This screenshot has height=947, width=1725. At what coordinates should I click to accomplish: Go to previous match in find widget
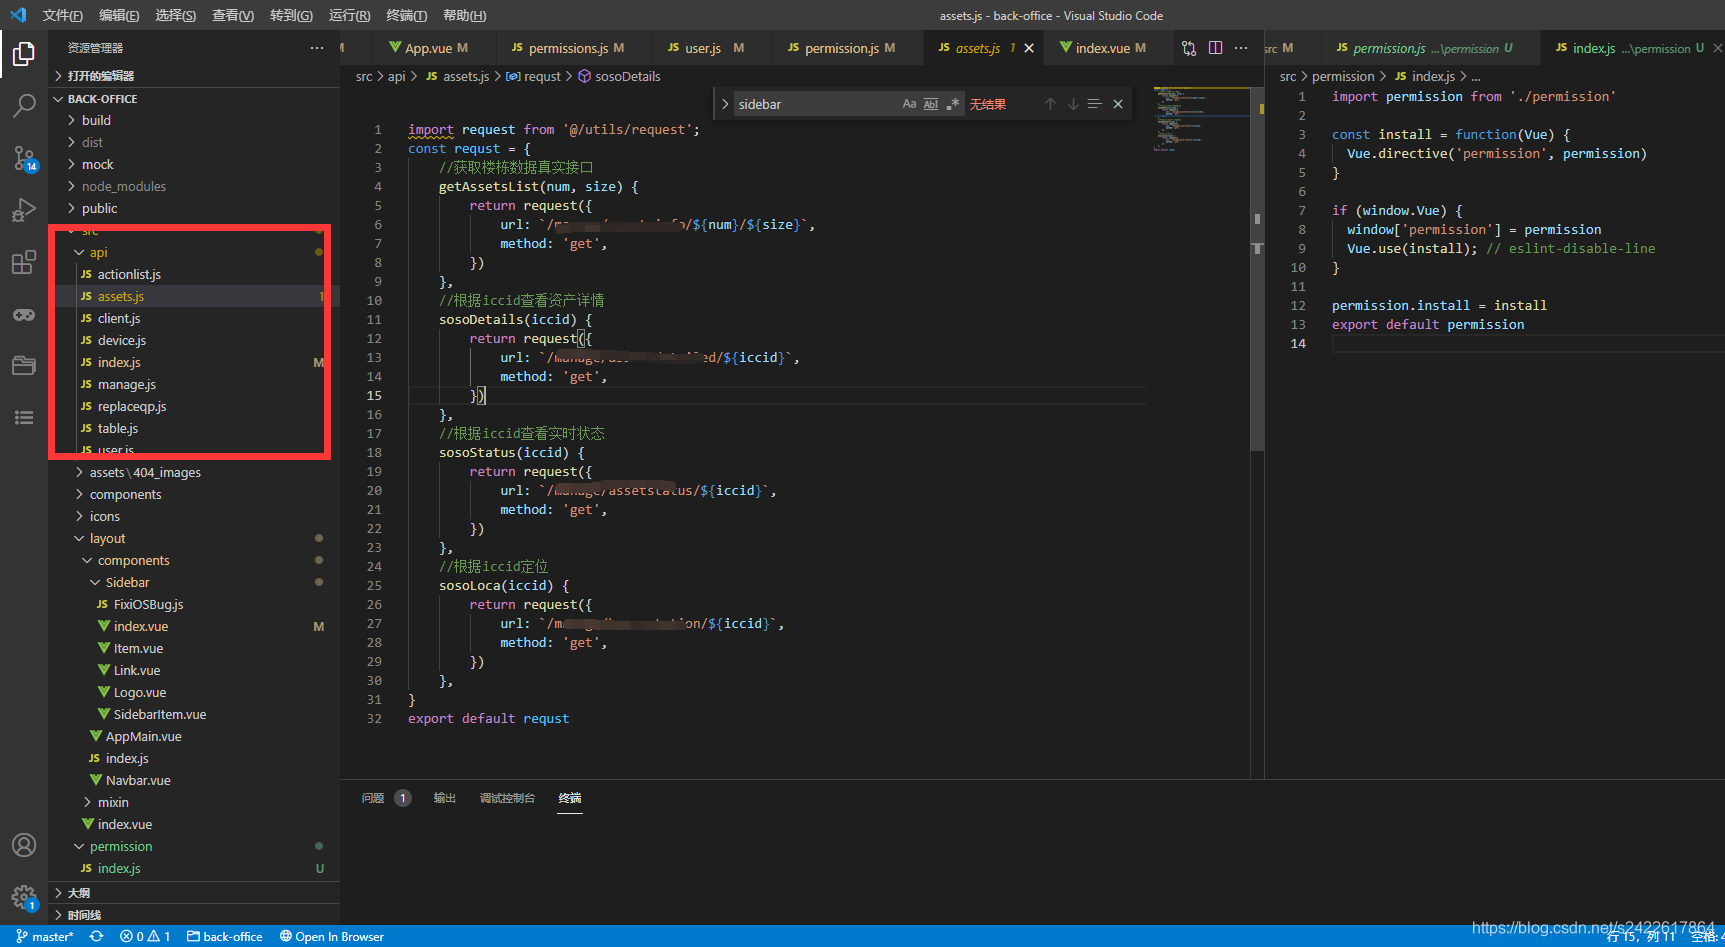(1050, 104)
